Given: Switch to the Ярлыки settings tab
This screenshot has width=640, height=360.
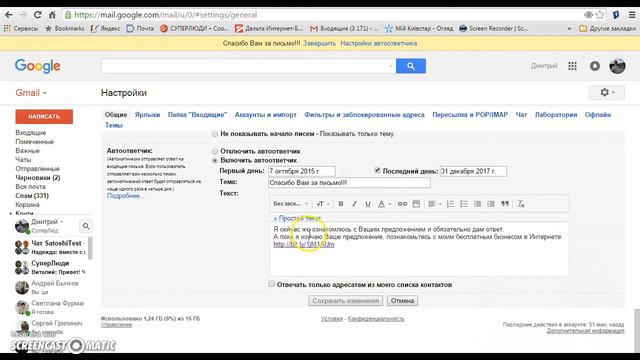Looking at the screenshot, I should pos(147,115).
